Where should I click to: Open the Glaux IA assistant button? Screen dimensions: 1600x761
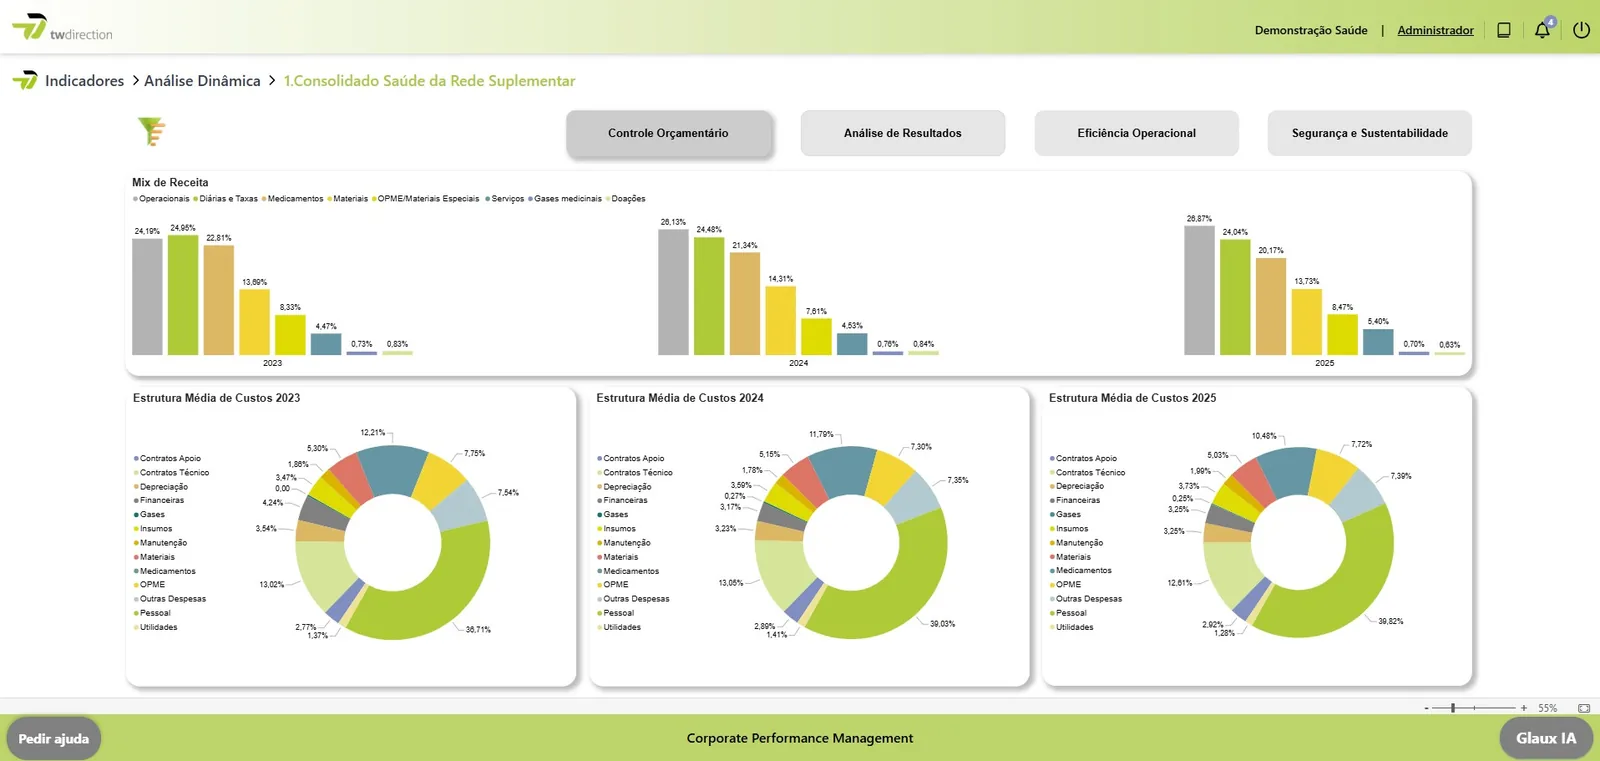[1546, 738]
